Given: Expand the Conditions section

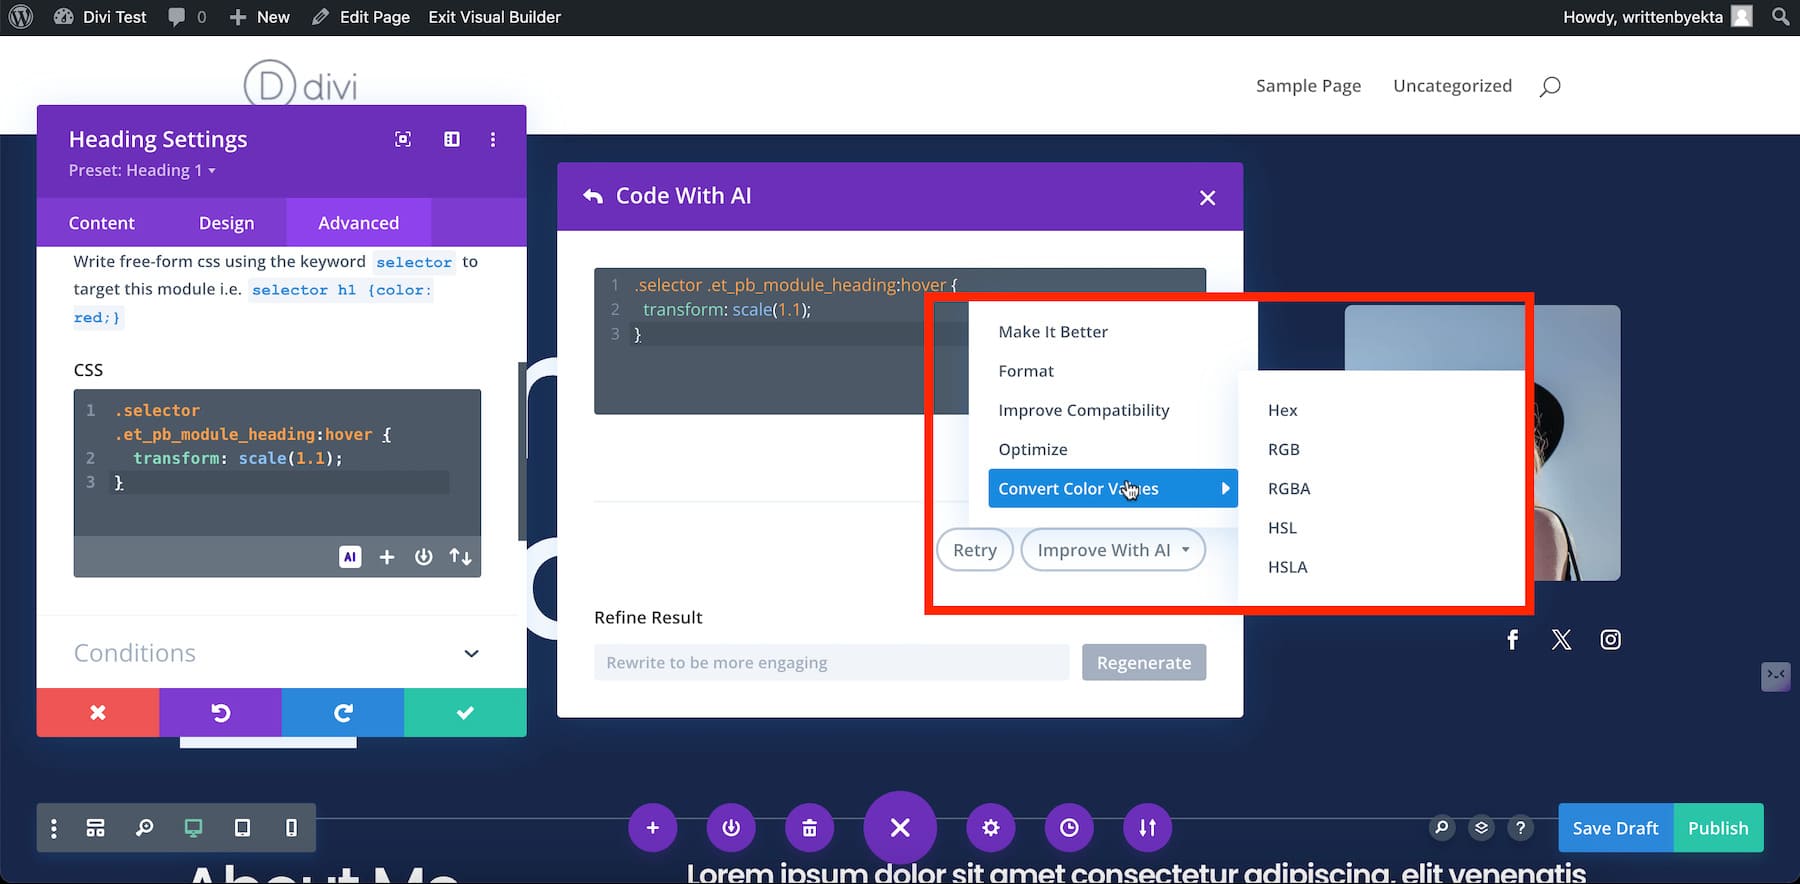Looking at the screenshot, I should (277, 653).
